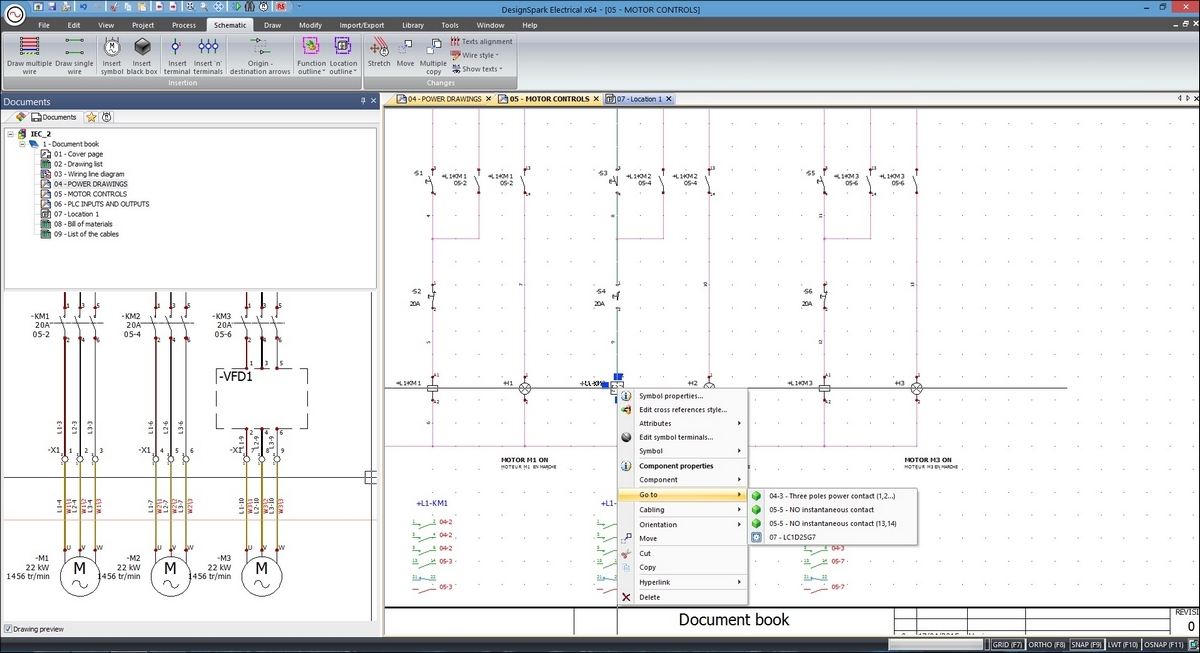1200x653 pixels.
Task: Toggle the Drawing preview checkbox
Action: pos(9,629)
